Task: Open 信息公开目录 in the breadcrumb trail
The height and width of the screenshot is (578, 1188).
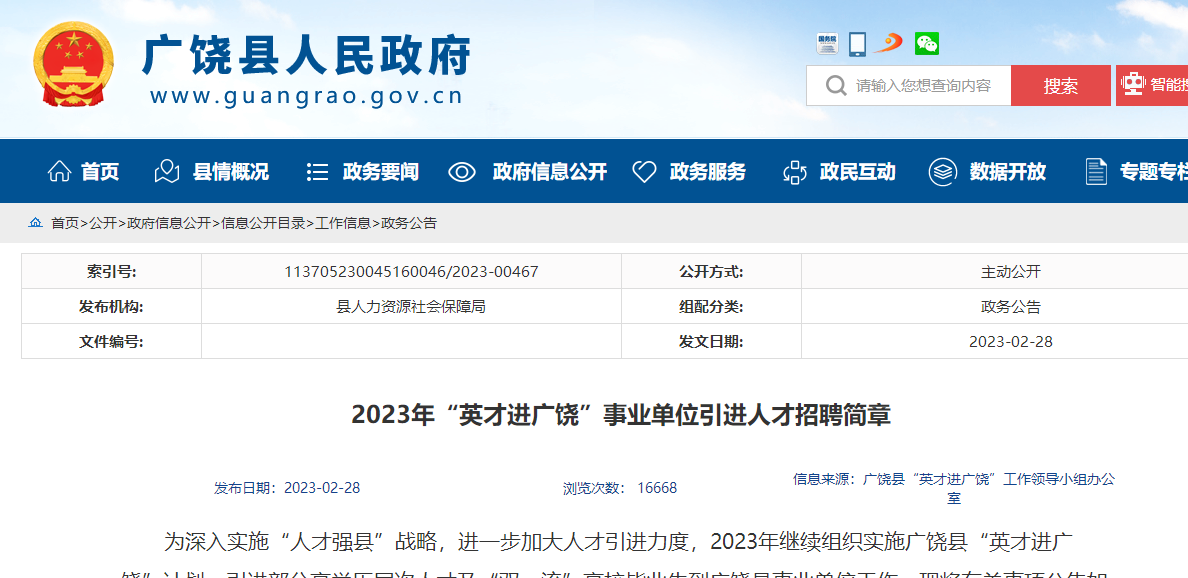Action: (263, 223)
